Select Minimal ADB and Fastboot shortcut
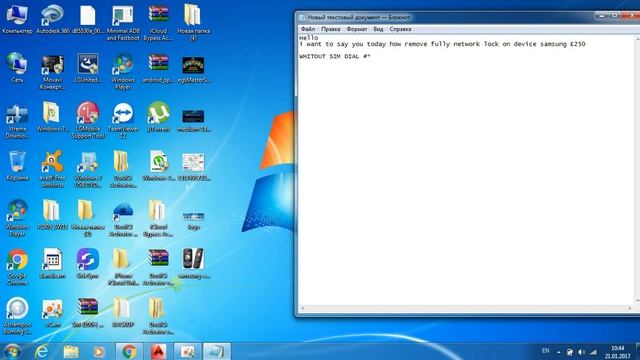This screenshot has width=640, height=360. coord(123,22)
